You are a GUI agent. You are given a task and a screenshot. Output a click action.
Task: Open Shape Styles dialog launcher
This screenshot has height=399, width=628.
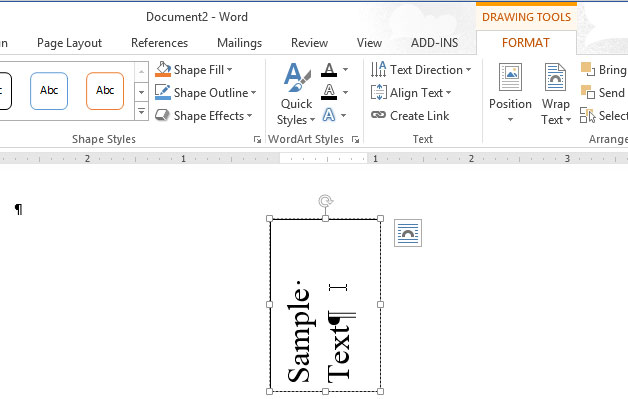tap(257, 139)
